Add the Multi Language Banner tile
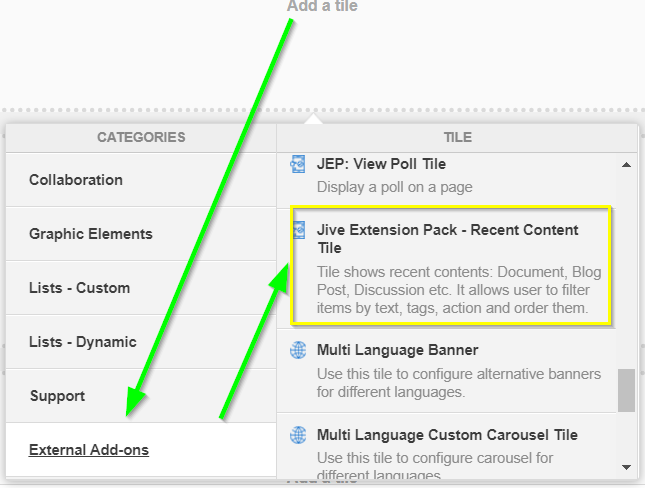This screenshot has height=488, width=645. [x=447, y=371]
